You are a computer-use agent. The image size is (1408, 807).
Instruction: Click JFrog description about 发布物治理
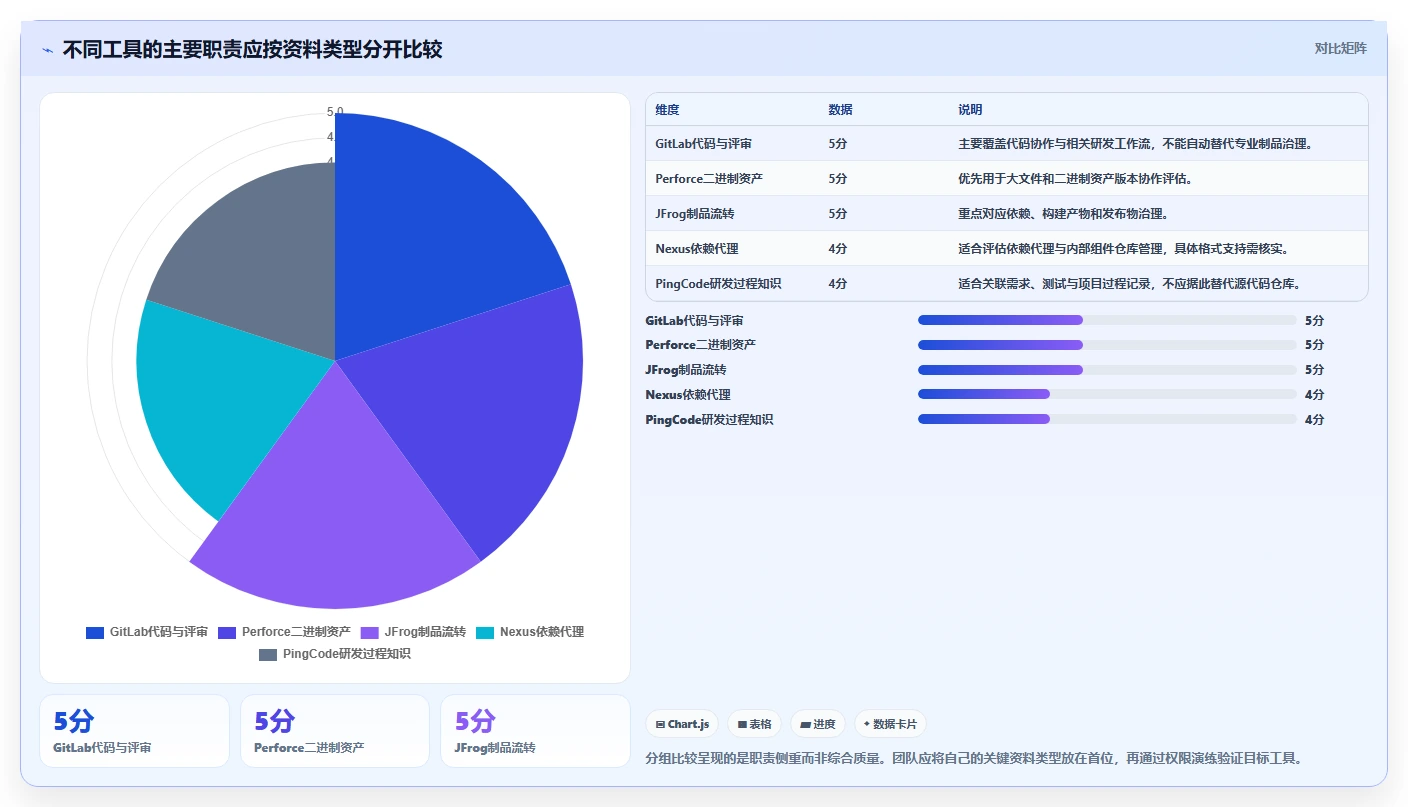point(1063,214)
